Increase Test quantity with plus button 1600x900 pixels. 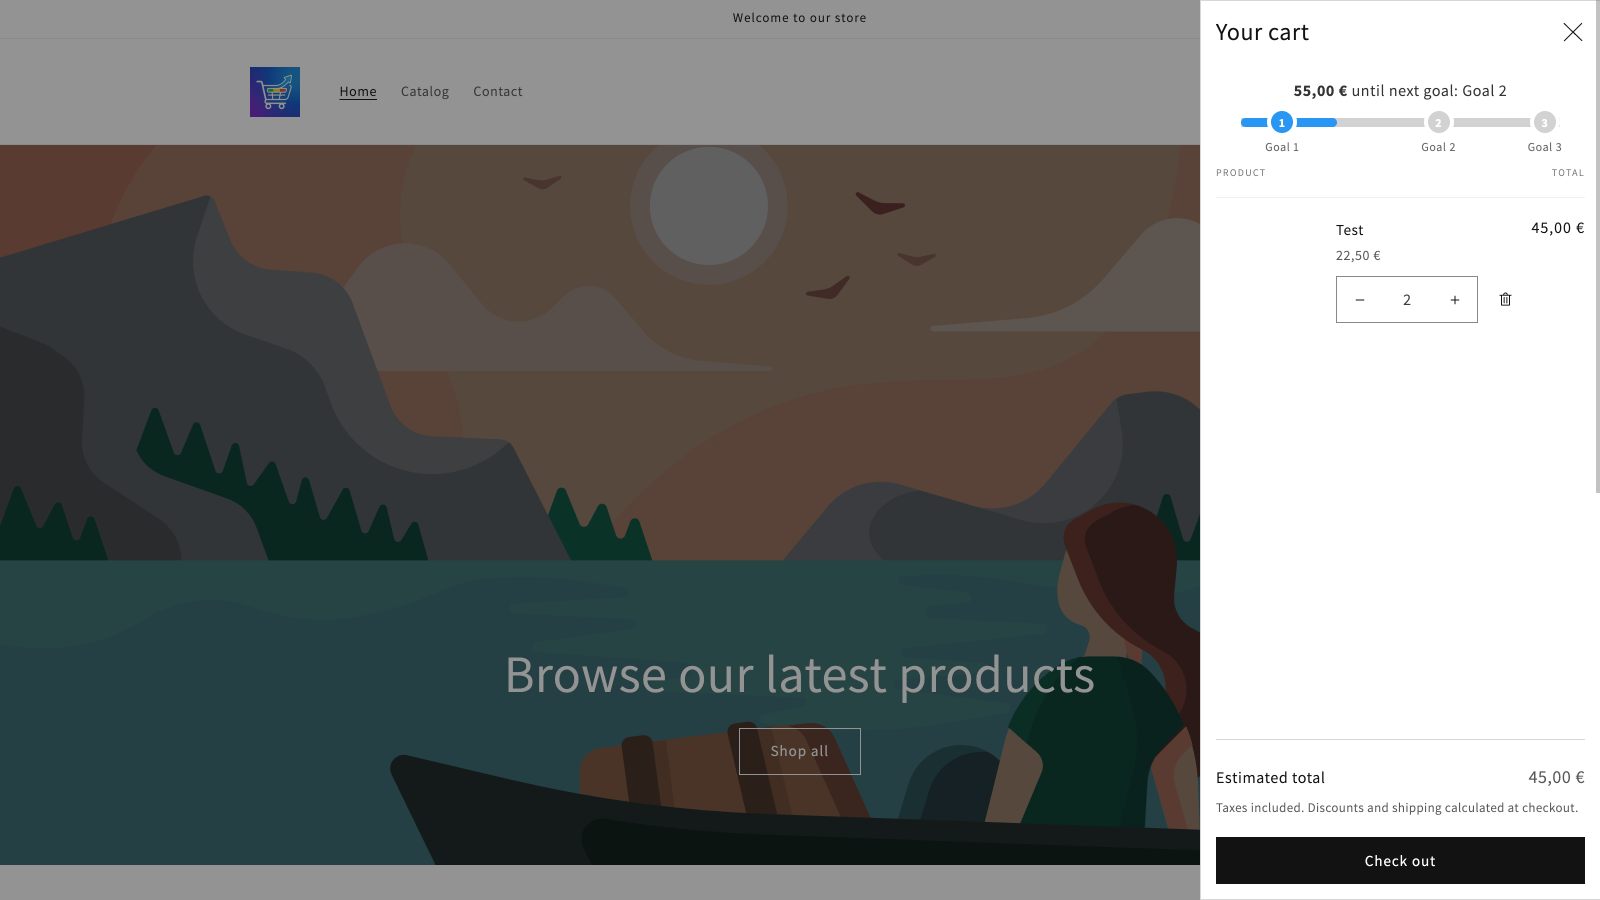[x=1455, y=300]
